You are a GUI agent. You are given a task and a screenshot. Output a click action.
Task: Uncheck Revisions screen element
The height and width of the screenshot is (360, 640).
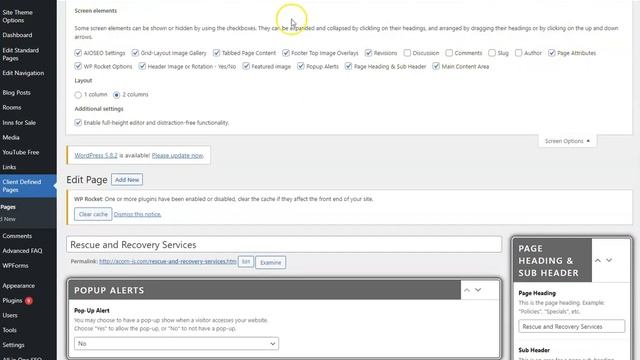(x=368, y=53)
